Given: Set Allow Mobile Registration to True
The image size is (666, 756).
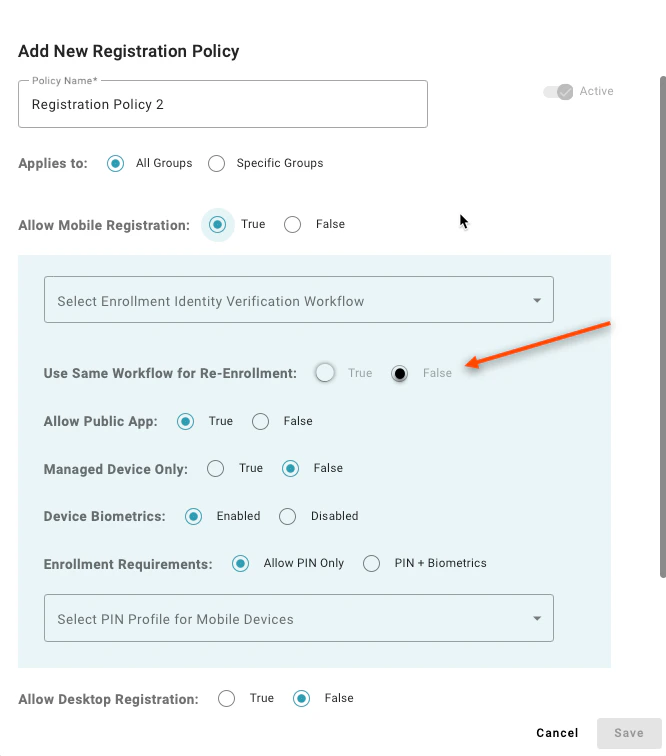Looking at the screenshot, I should [217, 224].
